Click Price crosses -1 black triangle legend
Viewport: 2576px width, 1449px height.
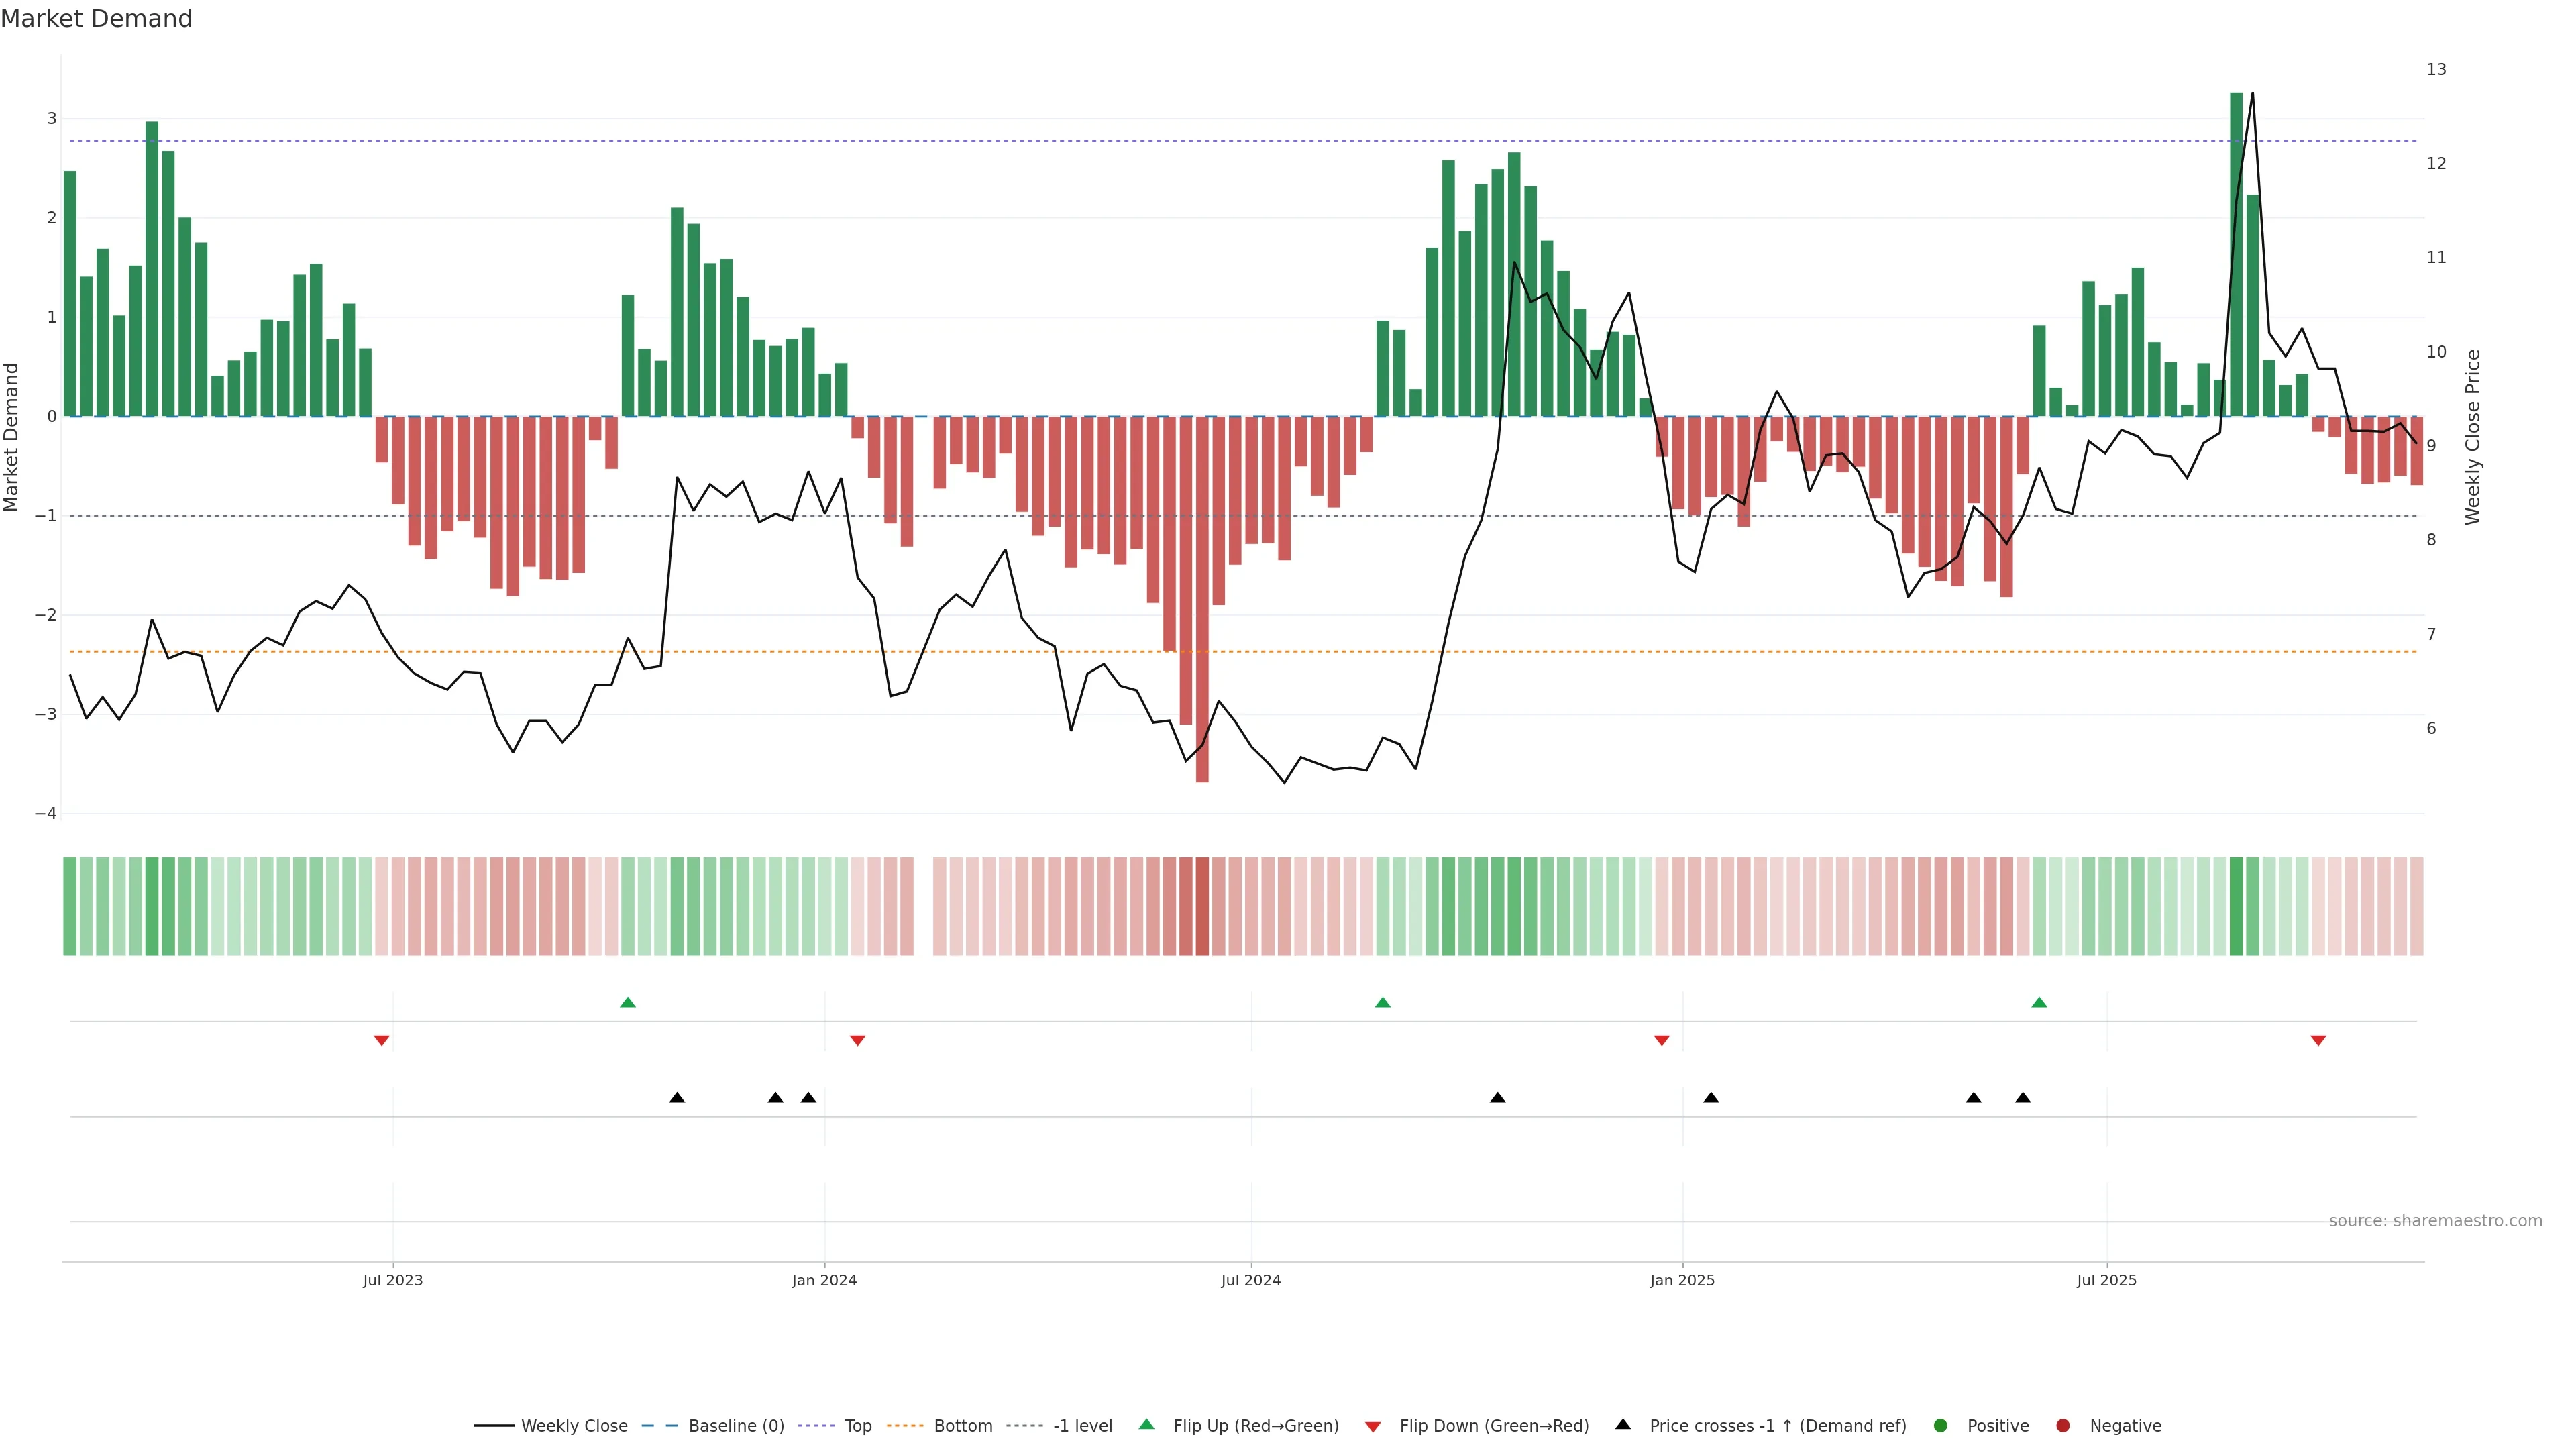1623,1424
